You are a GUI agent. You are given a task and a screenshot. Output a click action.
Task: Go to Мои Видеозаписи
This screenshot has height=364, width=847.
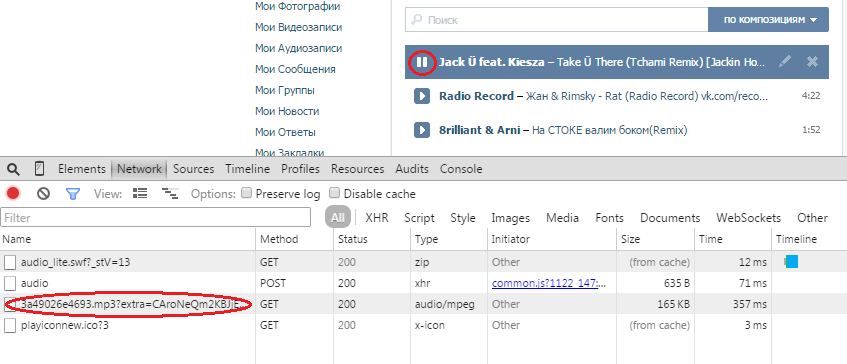coord(298,27)
